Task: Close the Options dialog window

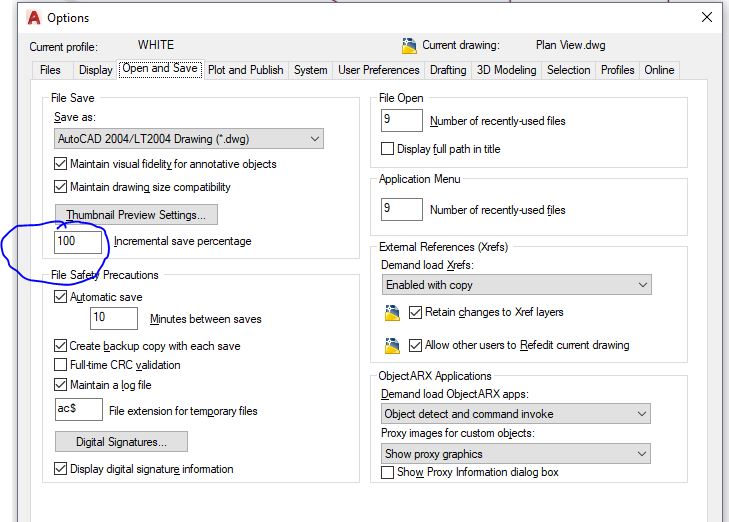Action: (x=706, y=17)
